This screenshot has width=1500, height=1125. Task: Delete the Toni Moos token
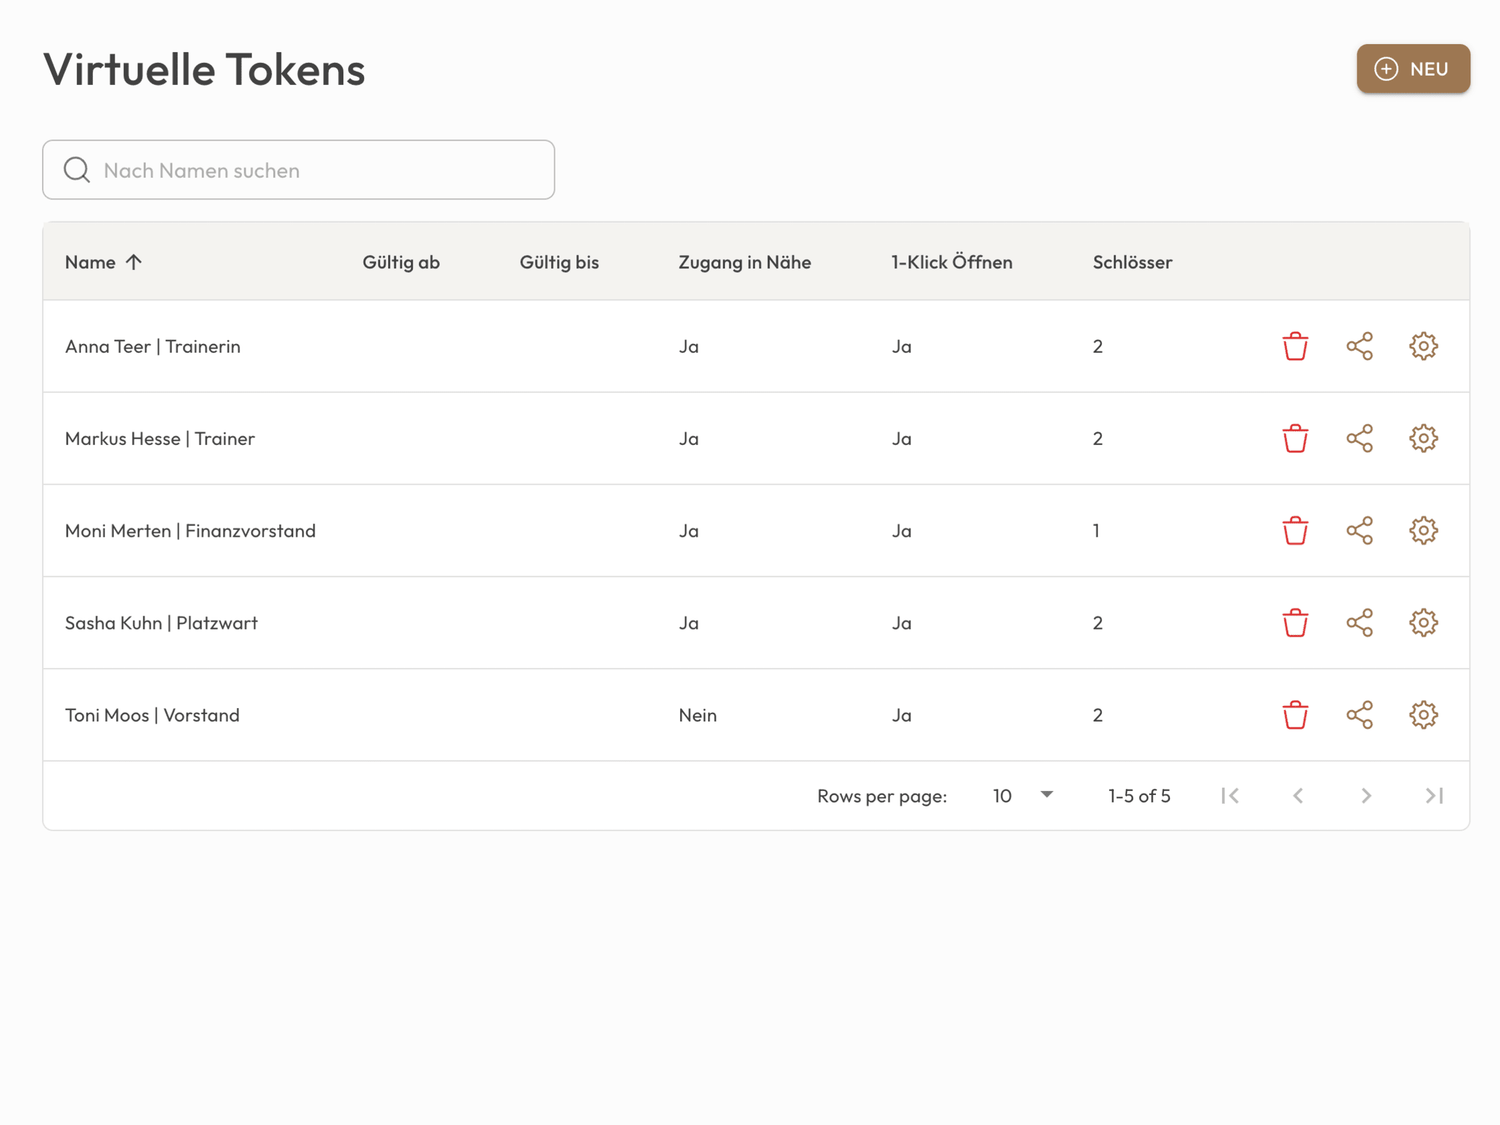(x=1295, y=714)
